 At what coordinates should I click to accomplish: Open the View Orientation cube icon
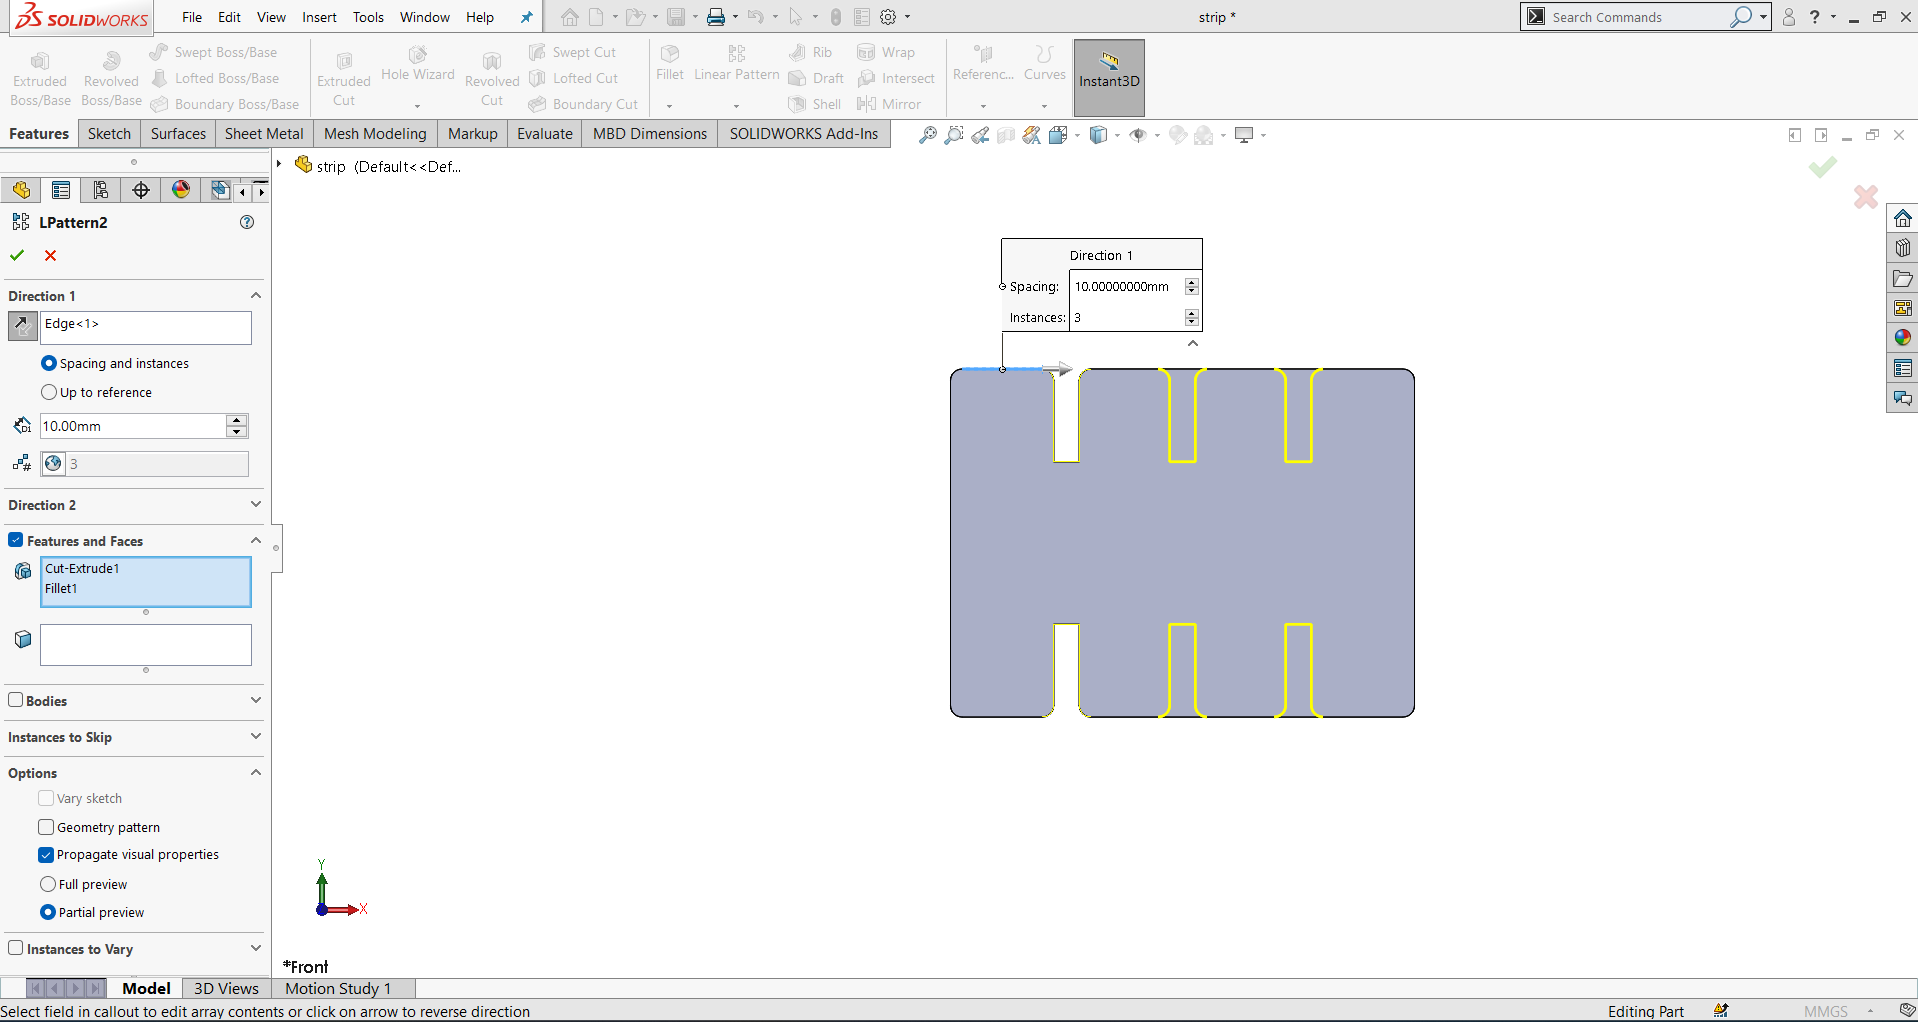click(x=1059, y=135)
